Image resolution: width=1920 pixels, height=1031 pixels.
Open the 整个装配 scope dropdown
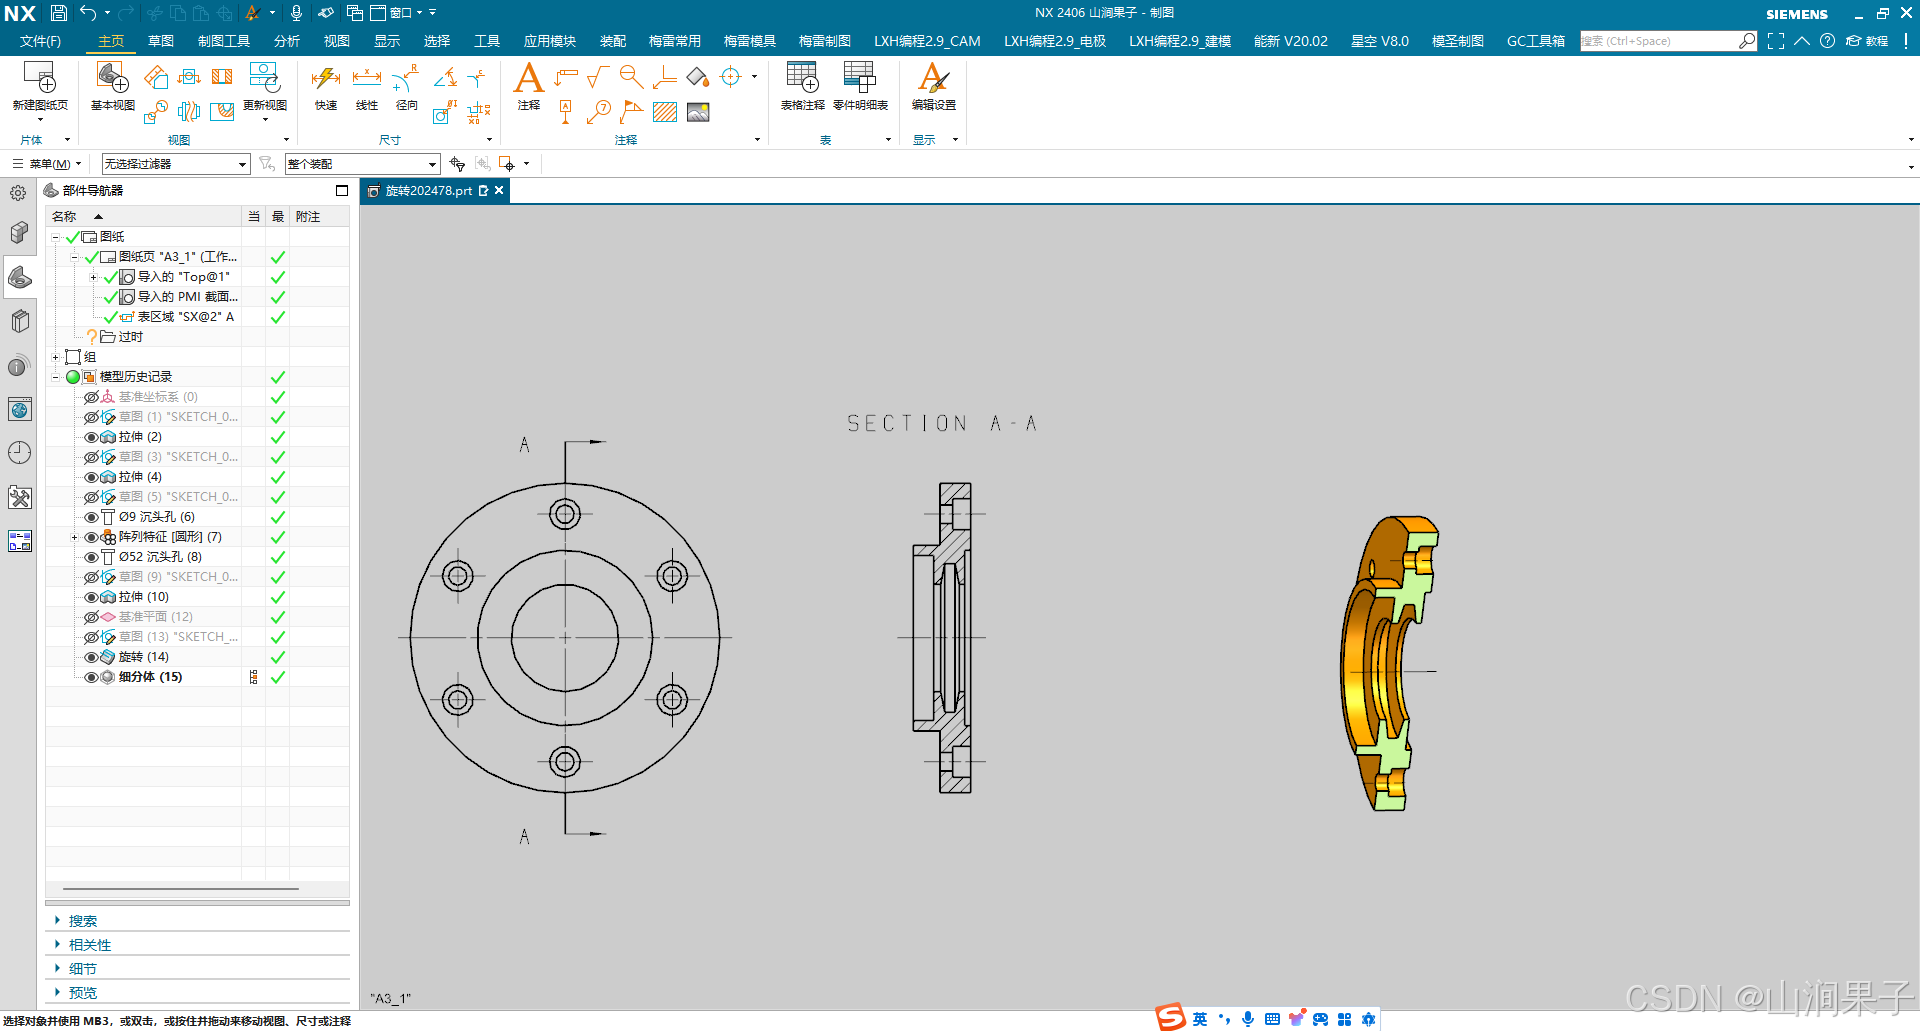point(362,164)
